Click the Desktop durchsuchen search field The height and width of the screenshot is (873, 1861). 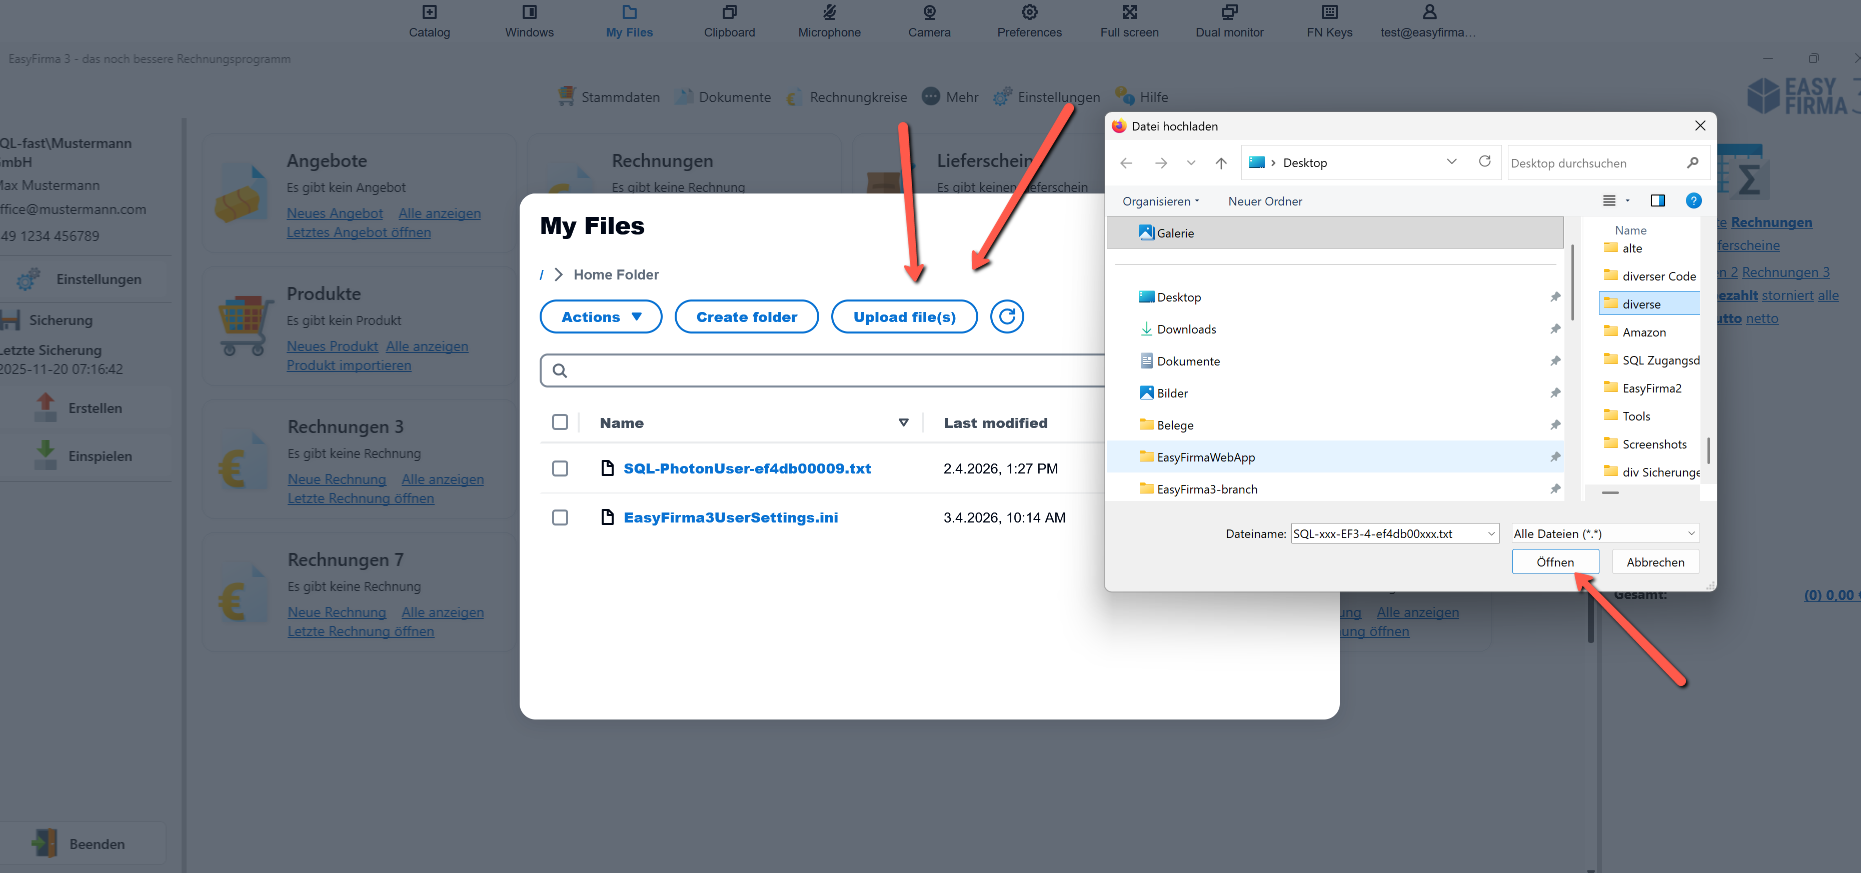click(1595, 163)
